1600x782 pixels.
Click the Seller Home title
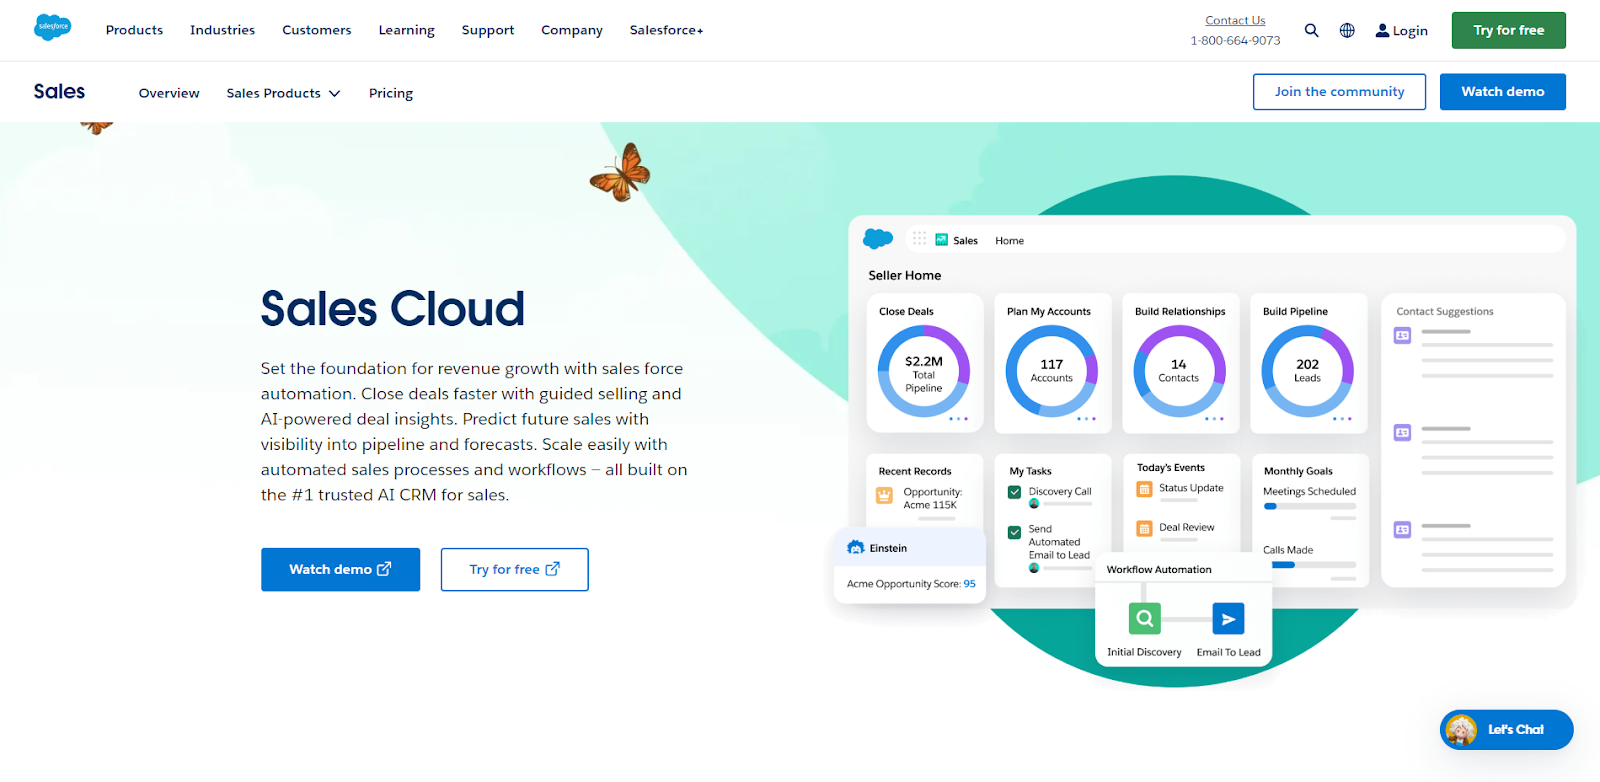904,275
